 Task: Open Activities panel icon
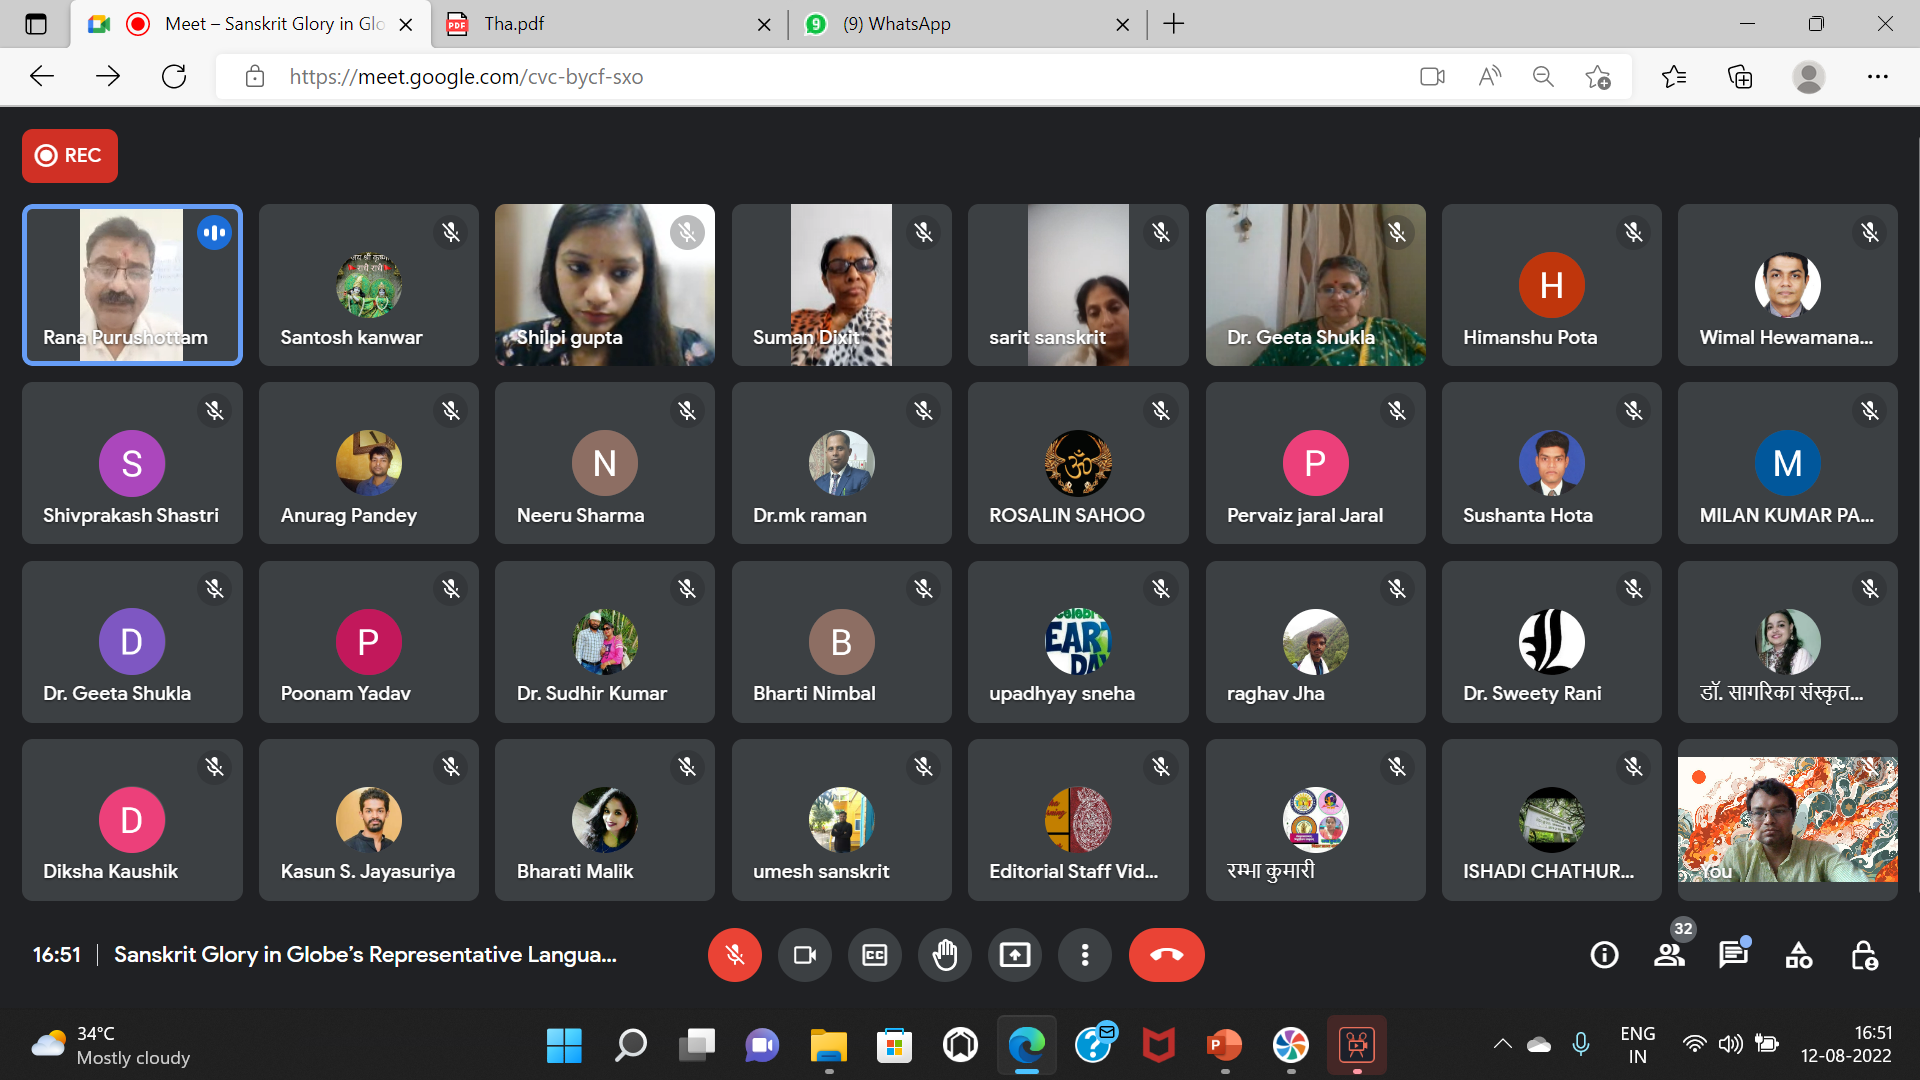(1798, 955)
